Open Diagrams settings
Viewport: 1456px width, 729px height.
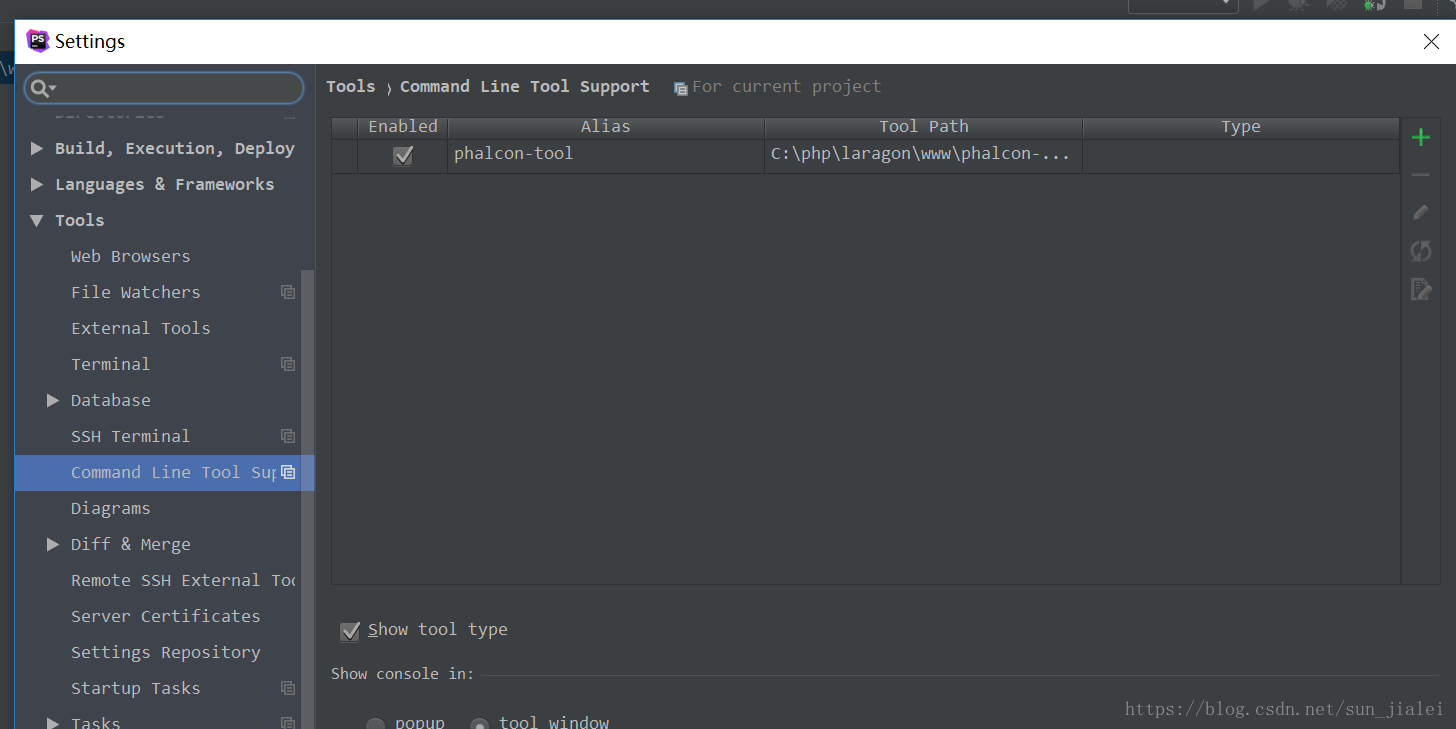pyautogui.click(x=110, y=508)
